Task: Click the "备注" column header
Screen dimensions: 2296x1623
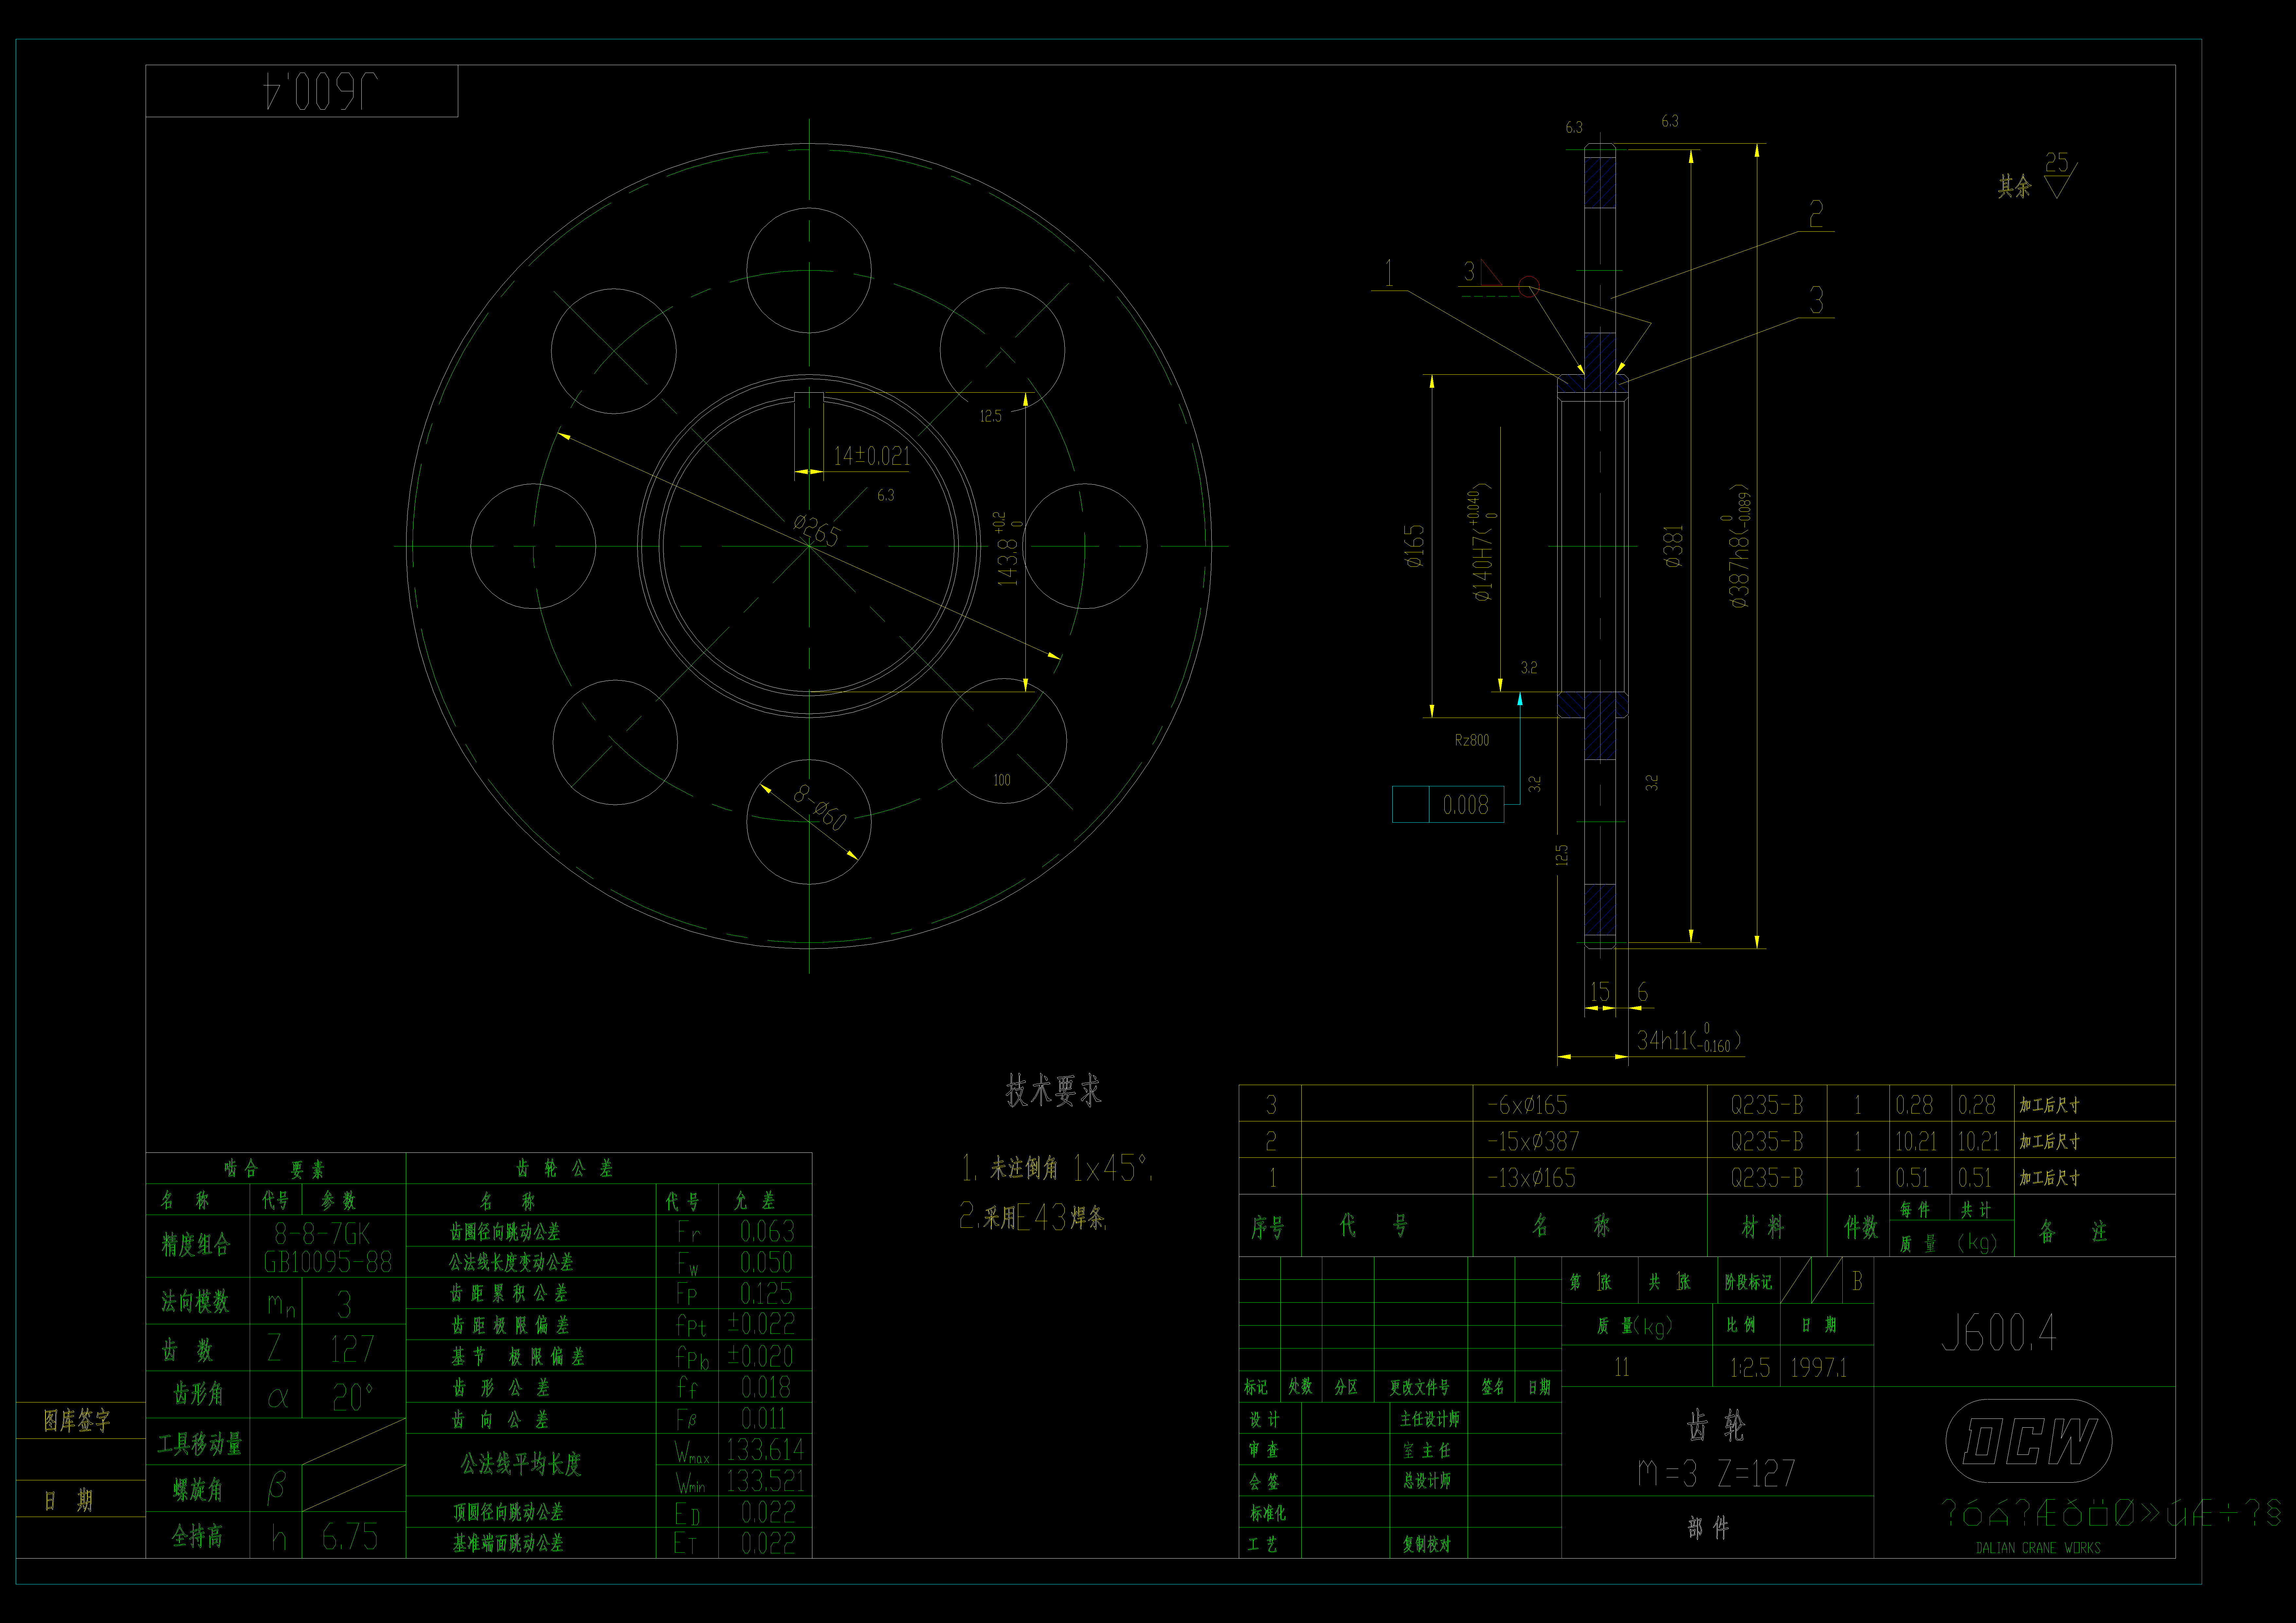Action: tap(2073, 1231)
